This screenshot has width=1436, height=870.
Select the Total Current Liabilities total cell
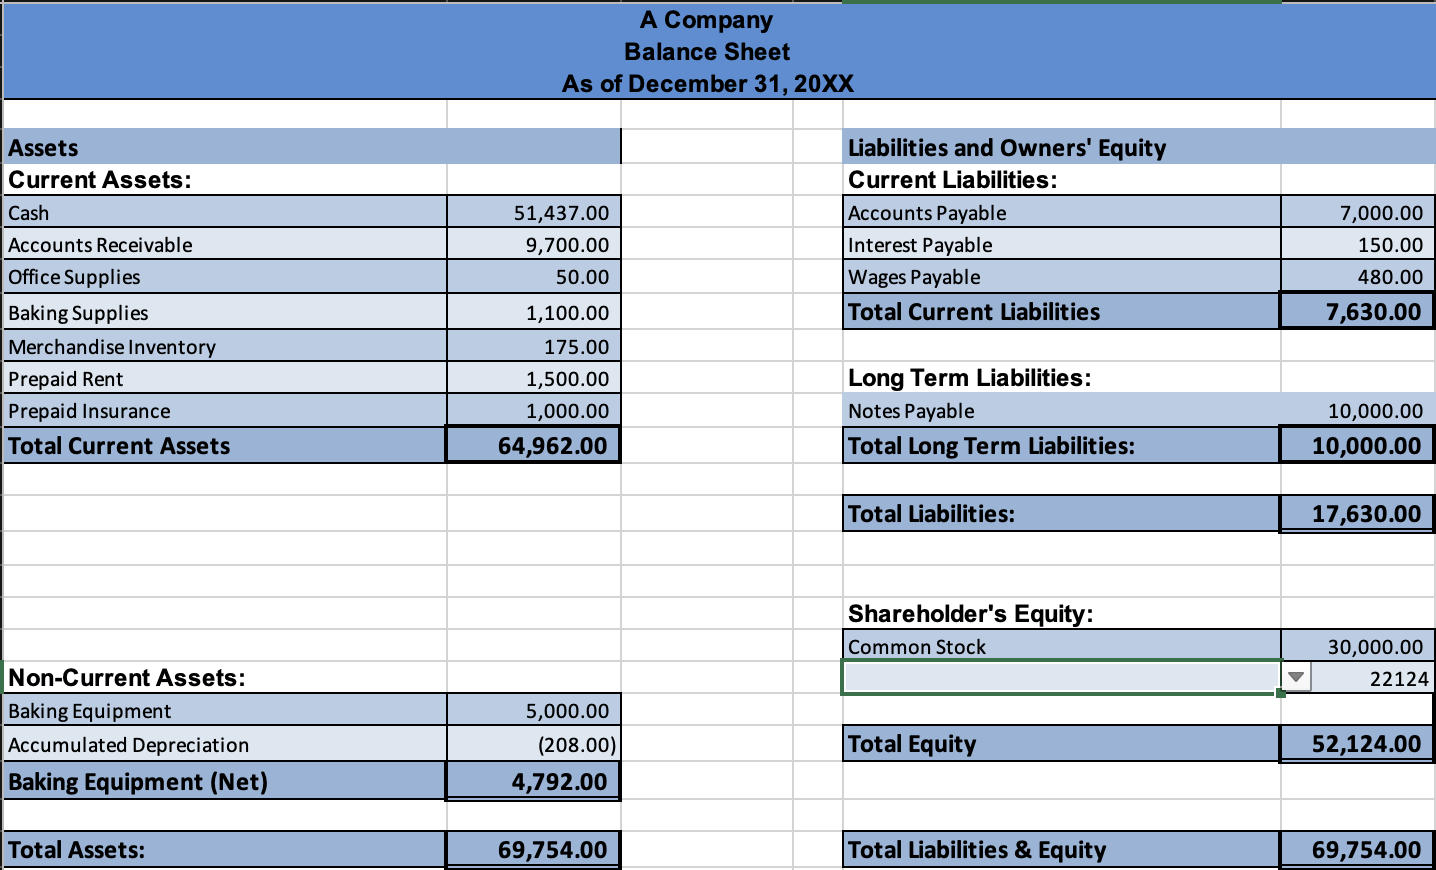click(x=1356, y=311)
